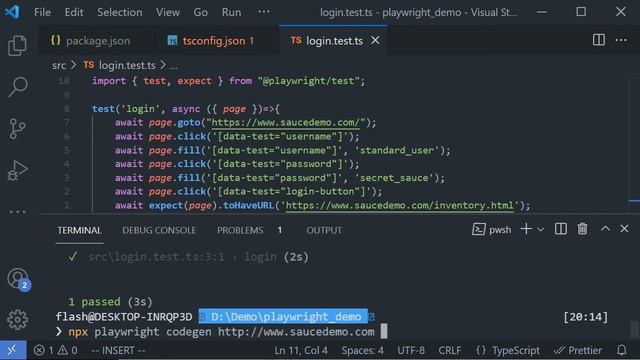Click the terminal command input line

221,331
